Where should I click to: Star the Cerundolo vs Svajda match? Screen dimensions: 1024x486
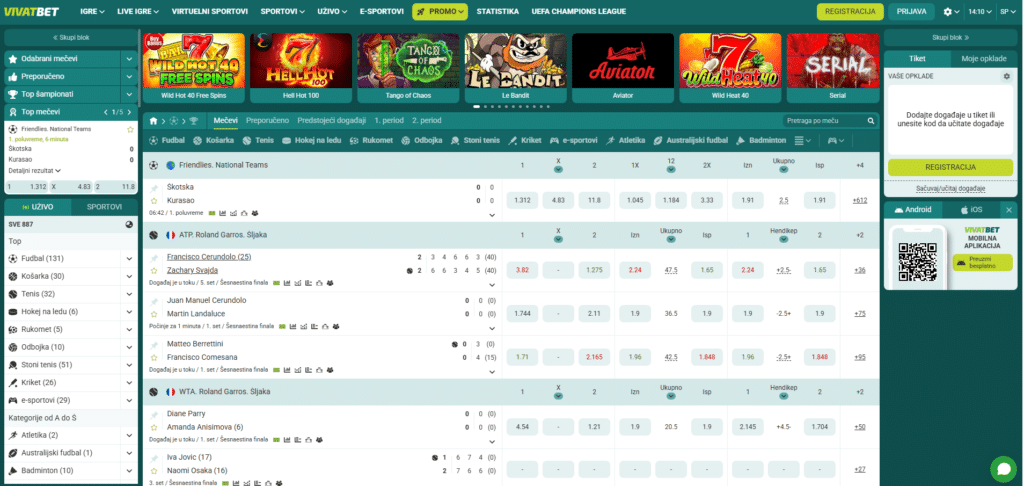(x=154, y=270)
